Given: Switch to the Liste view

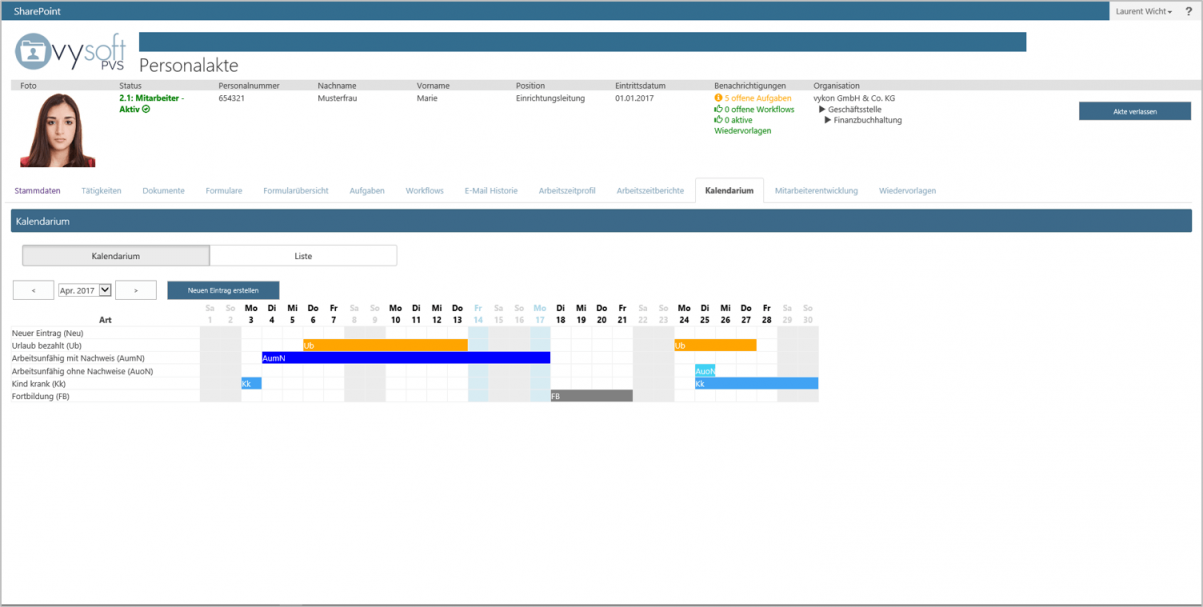Looking at the screenshot, I should [303, 255].
